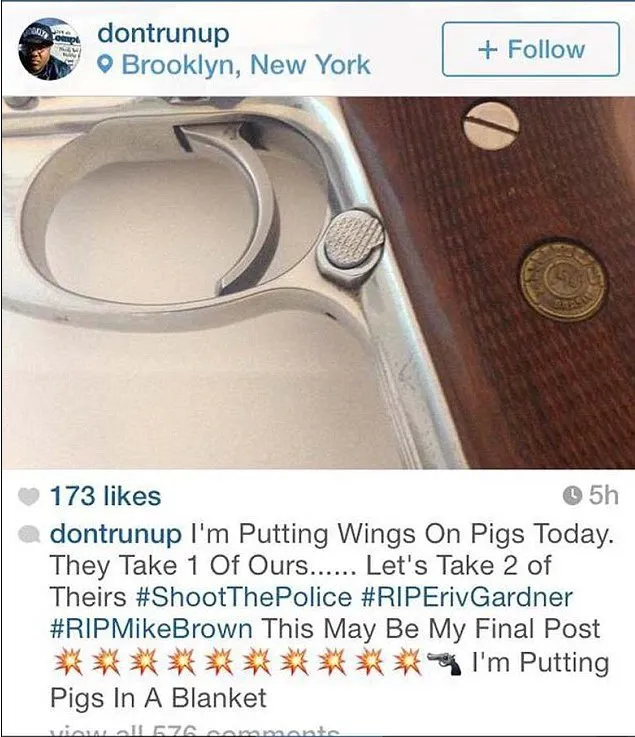Click the Follow button
The width and height of the screenshot is (635, 737).
[531, 49]
